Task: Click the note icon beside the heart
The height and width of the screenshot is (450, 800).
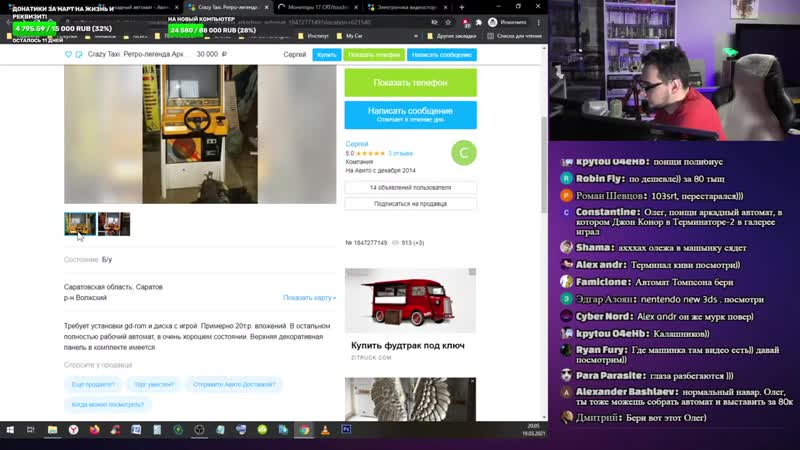Action: (x=79, y=54)
